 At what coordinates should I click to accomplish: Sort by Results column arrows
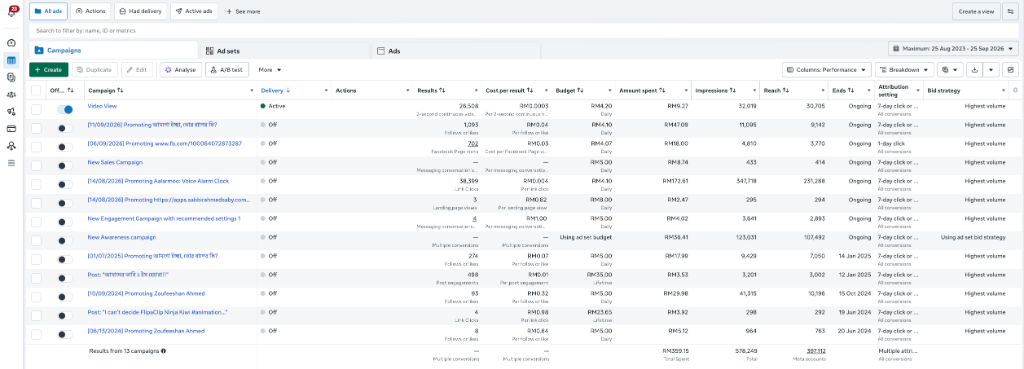pos(442,90)
